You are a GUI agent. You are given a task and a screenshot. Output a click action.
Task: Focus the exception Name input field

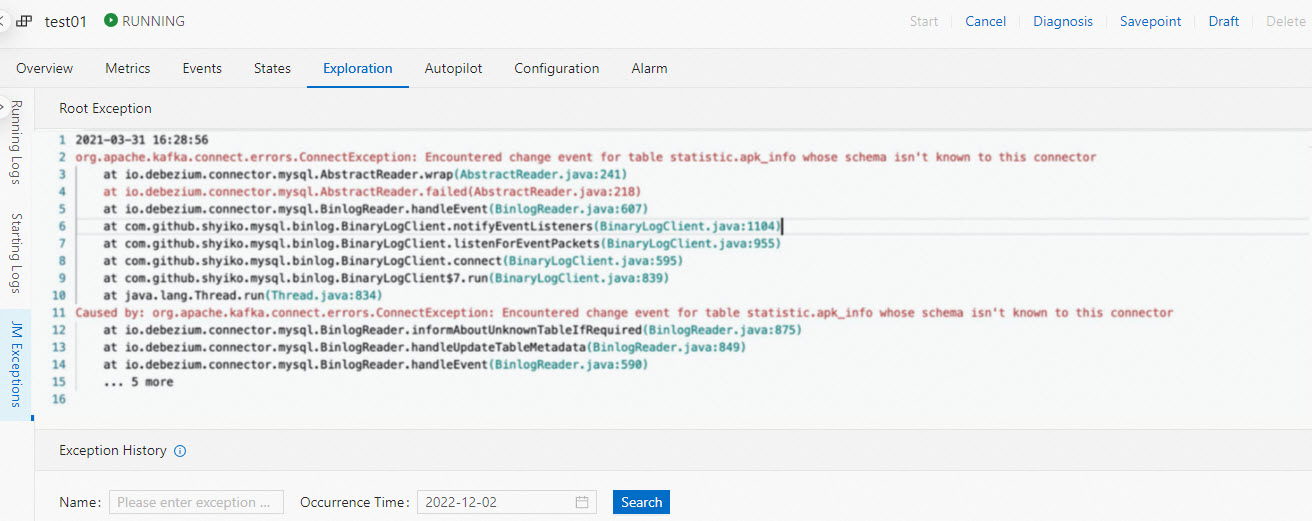[196, 502]
